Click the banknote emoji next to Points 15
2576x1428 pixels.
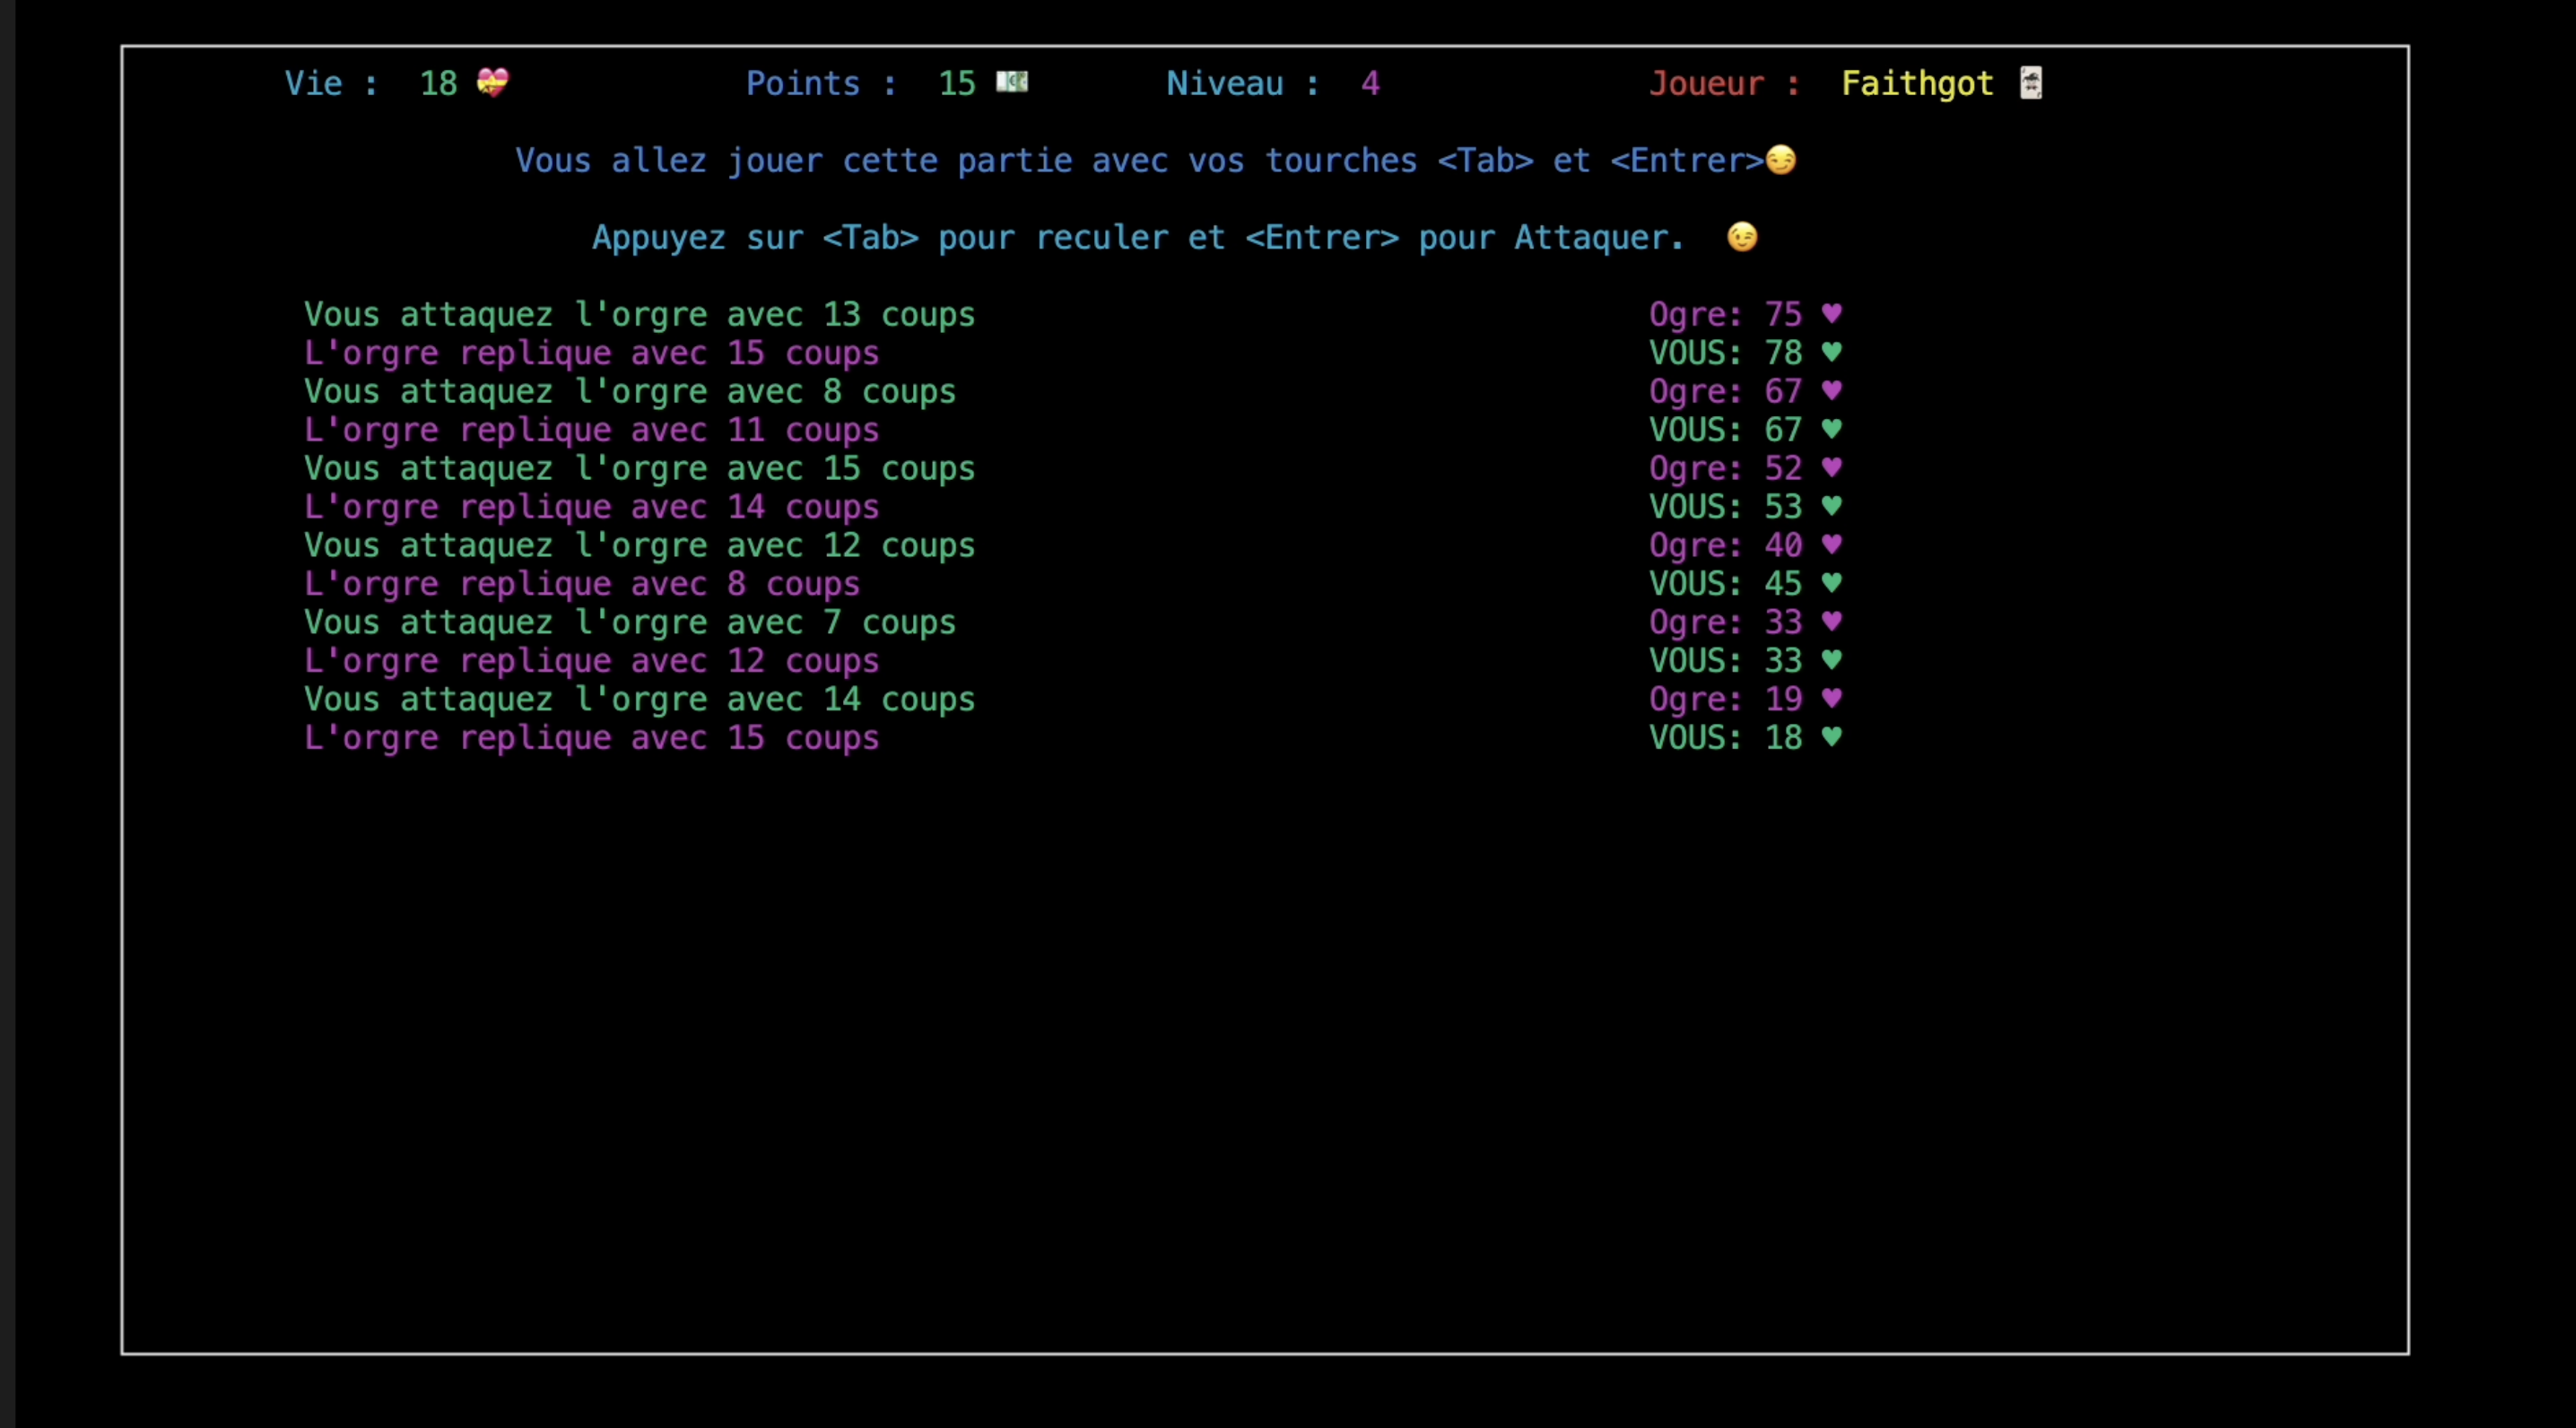pos(1012,83)
